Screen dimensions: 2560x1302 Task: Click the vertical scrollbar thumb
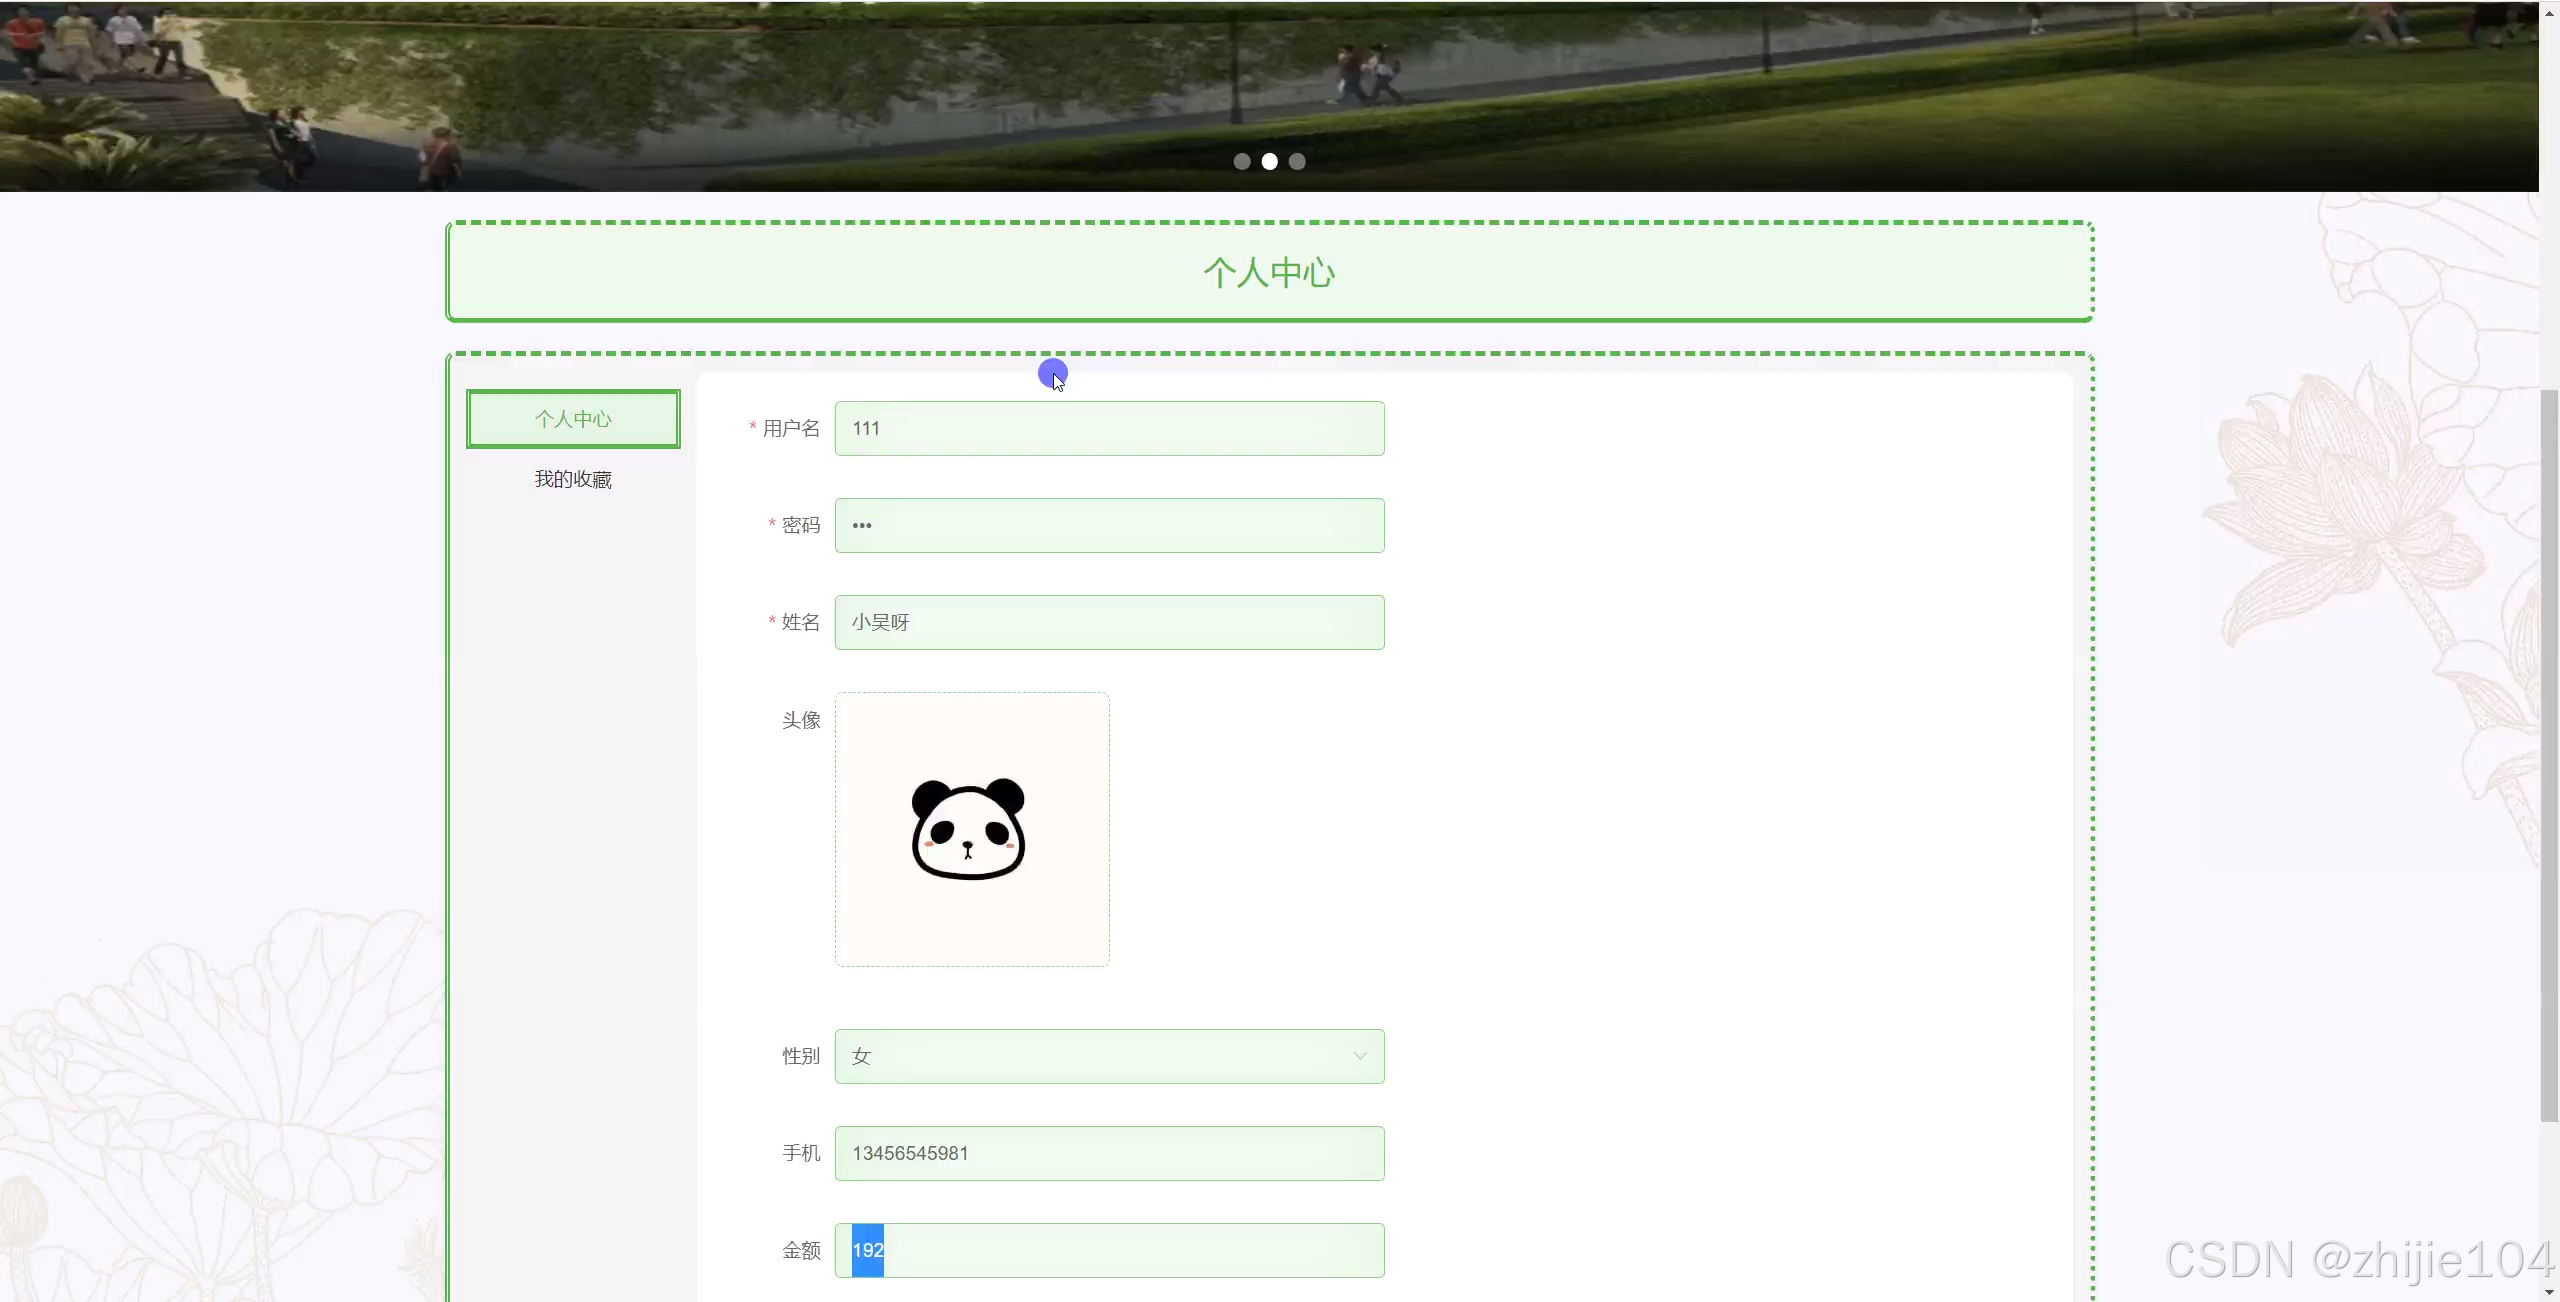2549,755
